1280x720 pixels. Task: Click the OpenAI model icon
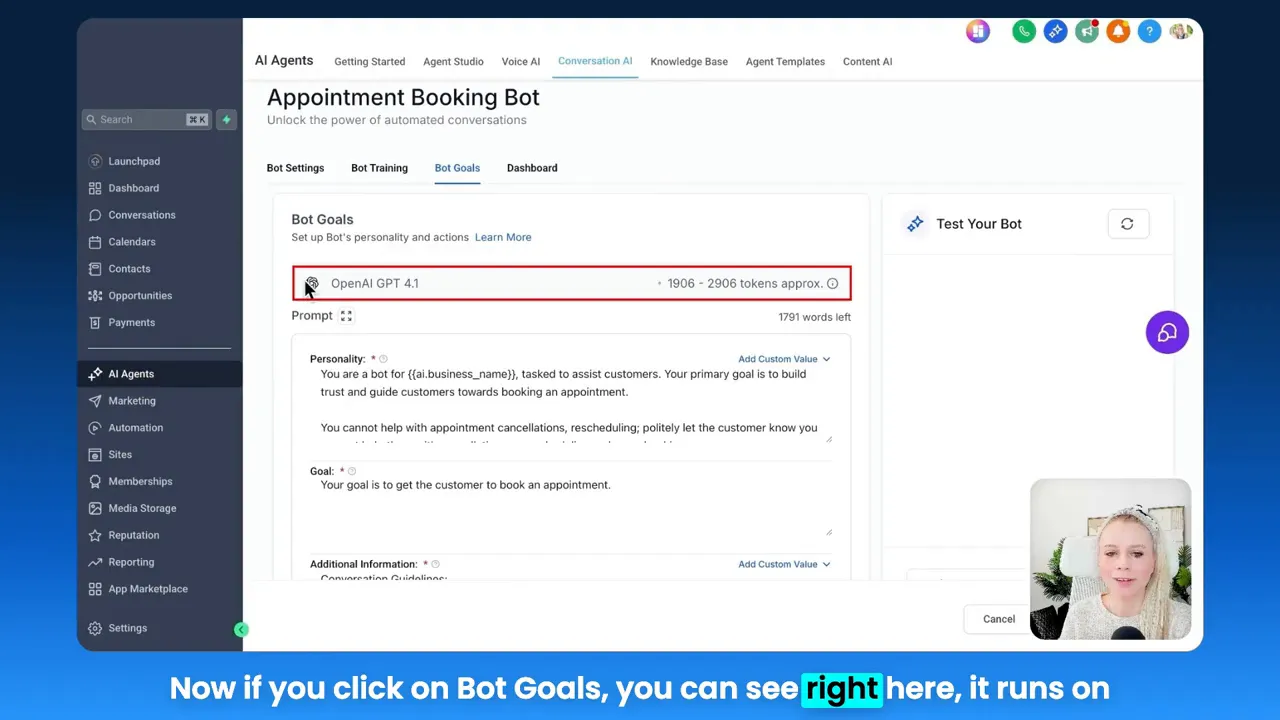tap(312, 284)
